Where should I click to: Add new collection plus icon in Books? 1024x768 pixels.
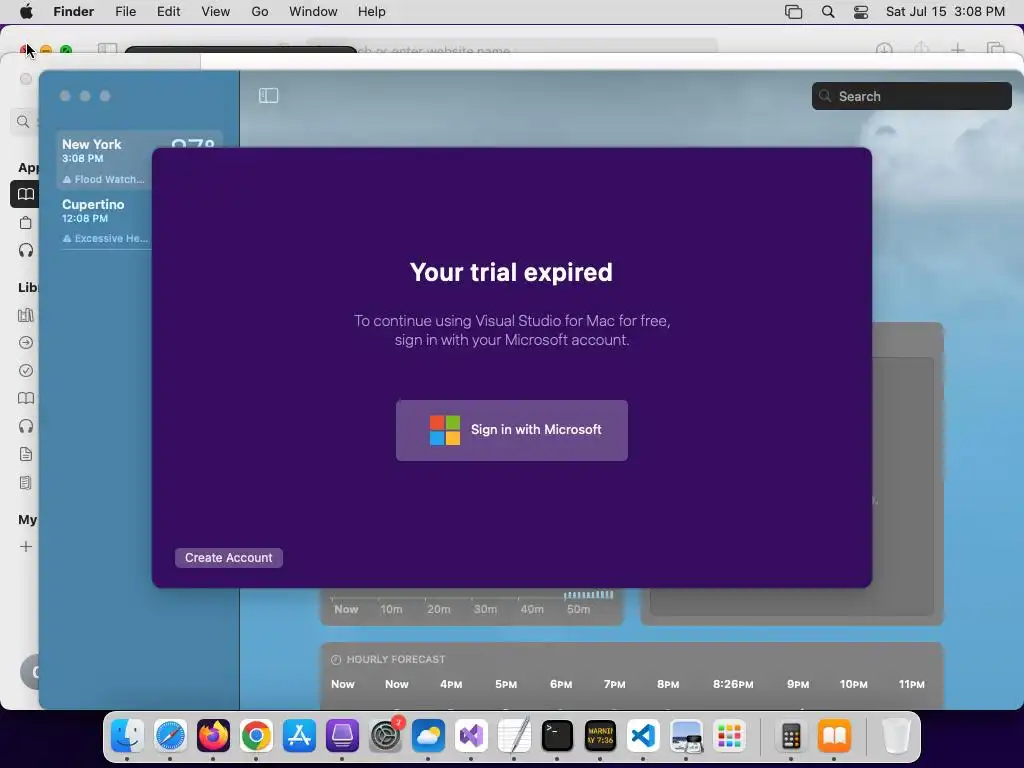tap(25, 547)
